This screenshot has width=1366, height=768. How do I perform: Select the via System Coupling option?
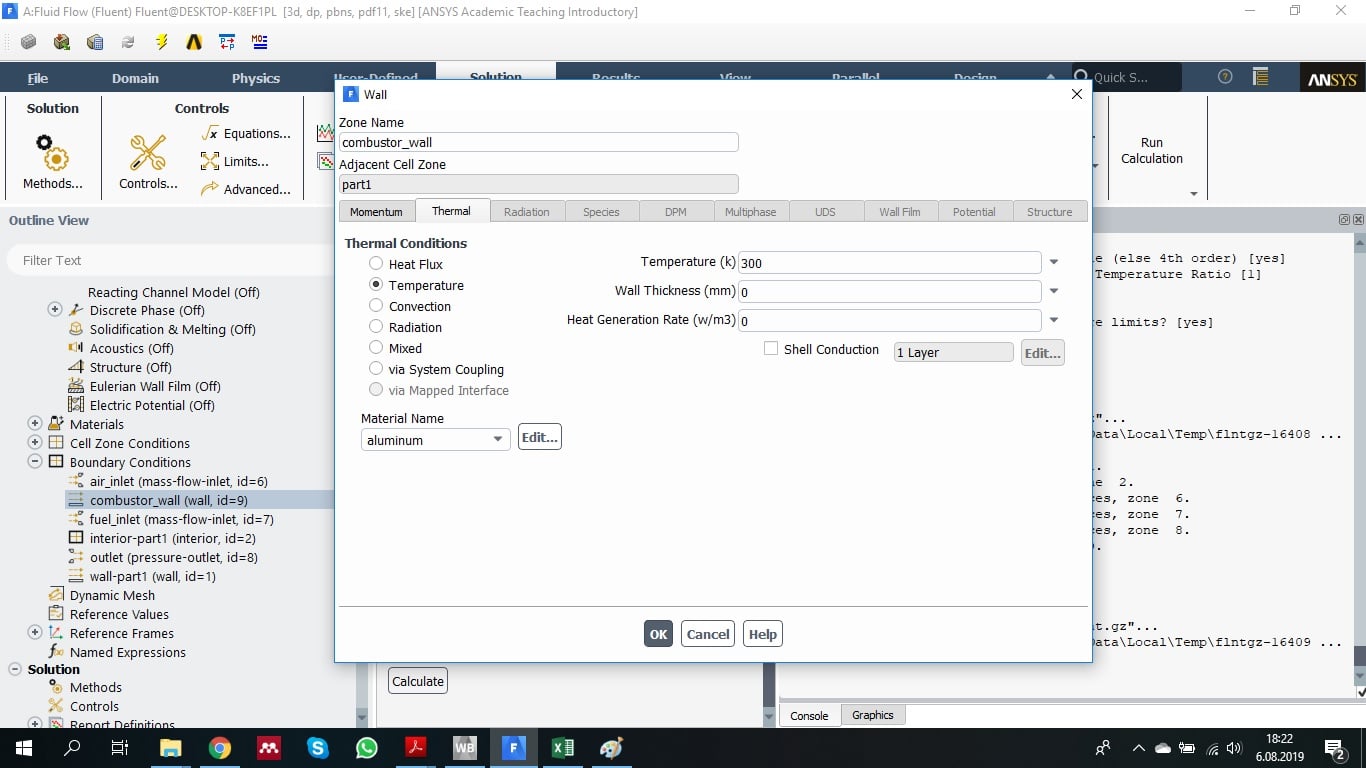point(376,369)
